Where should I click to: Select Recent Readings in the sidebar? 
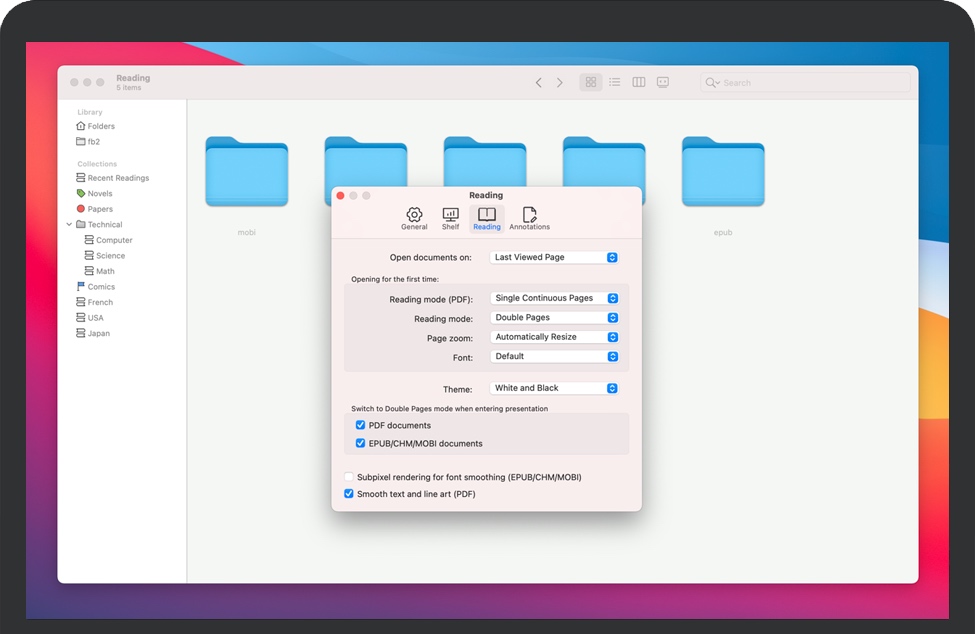point(117,178)
